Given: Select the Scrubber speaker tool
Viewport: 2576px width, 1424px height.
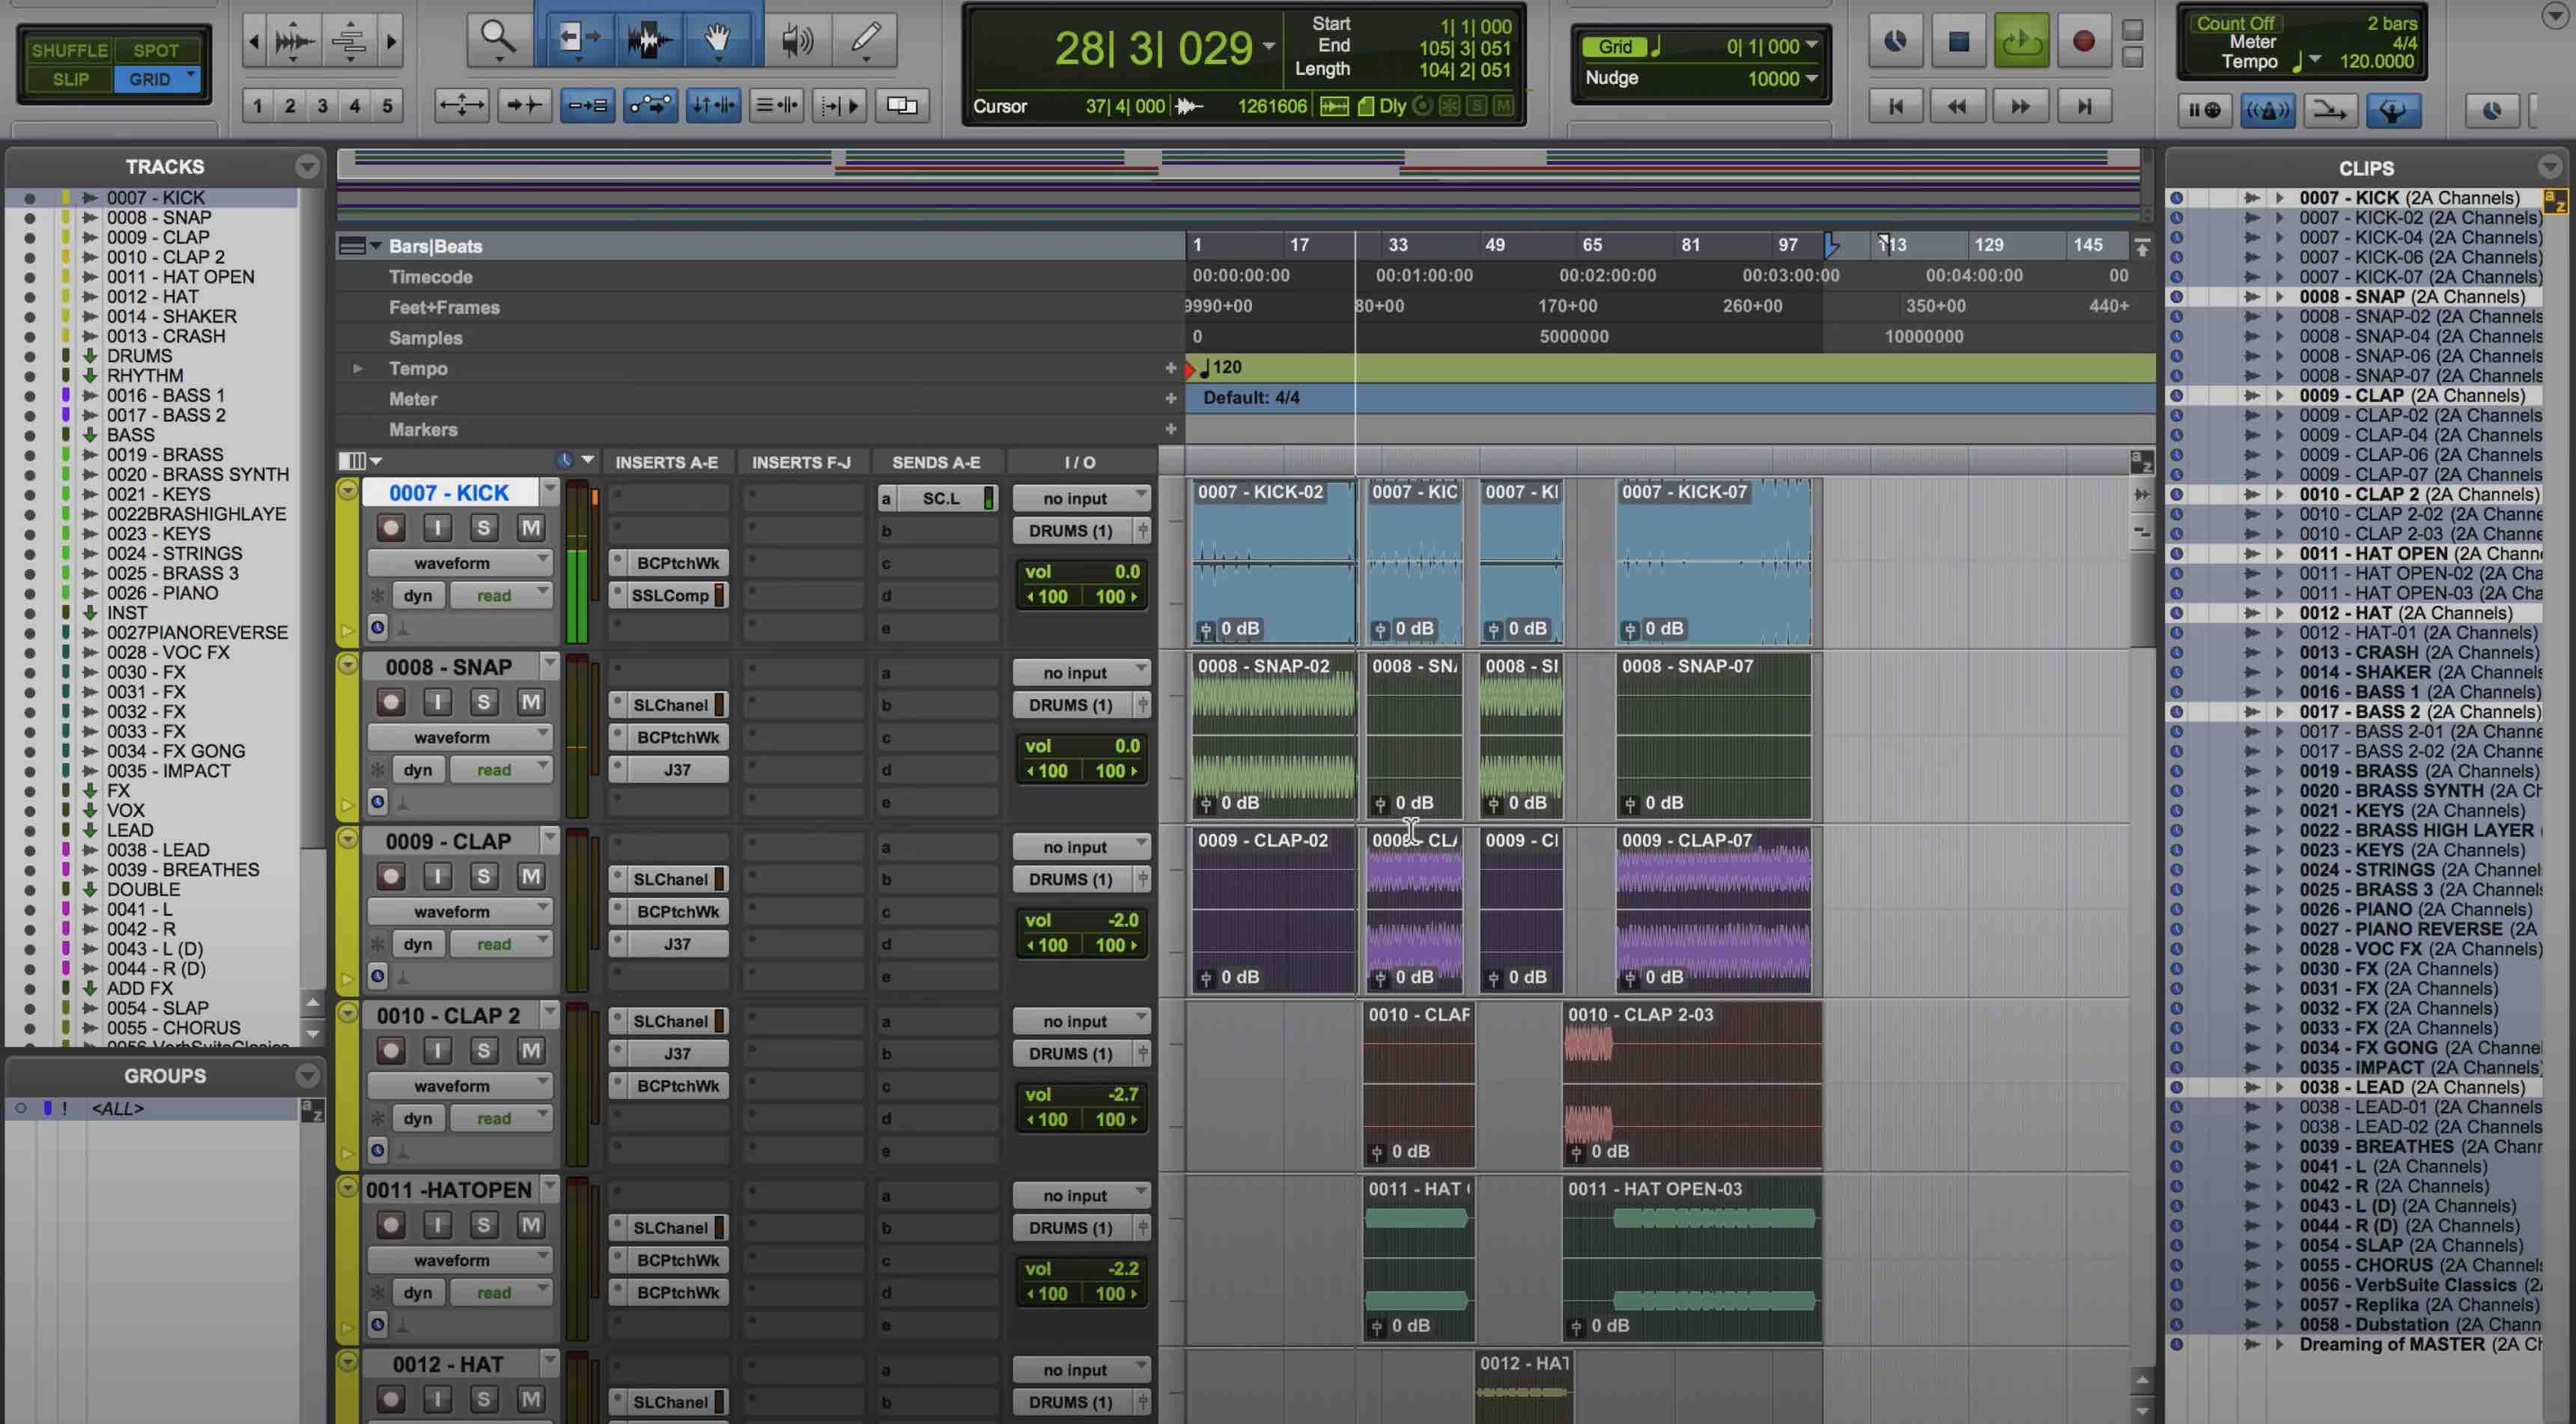Looking at the screenshot, I should click(x=796, y=40).
